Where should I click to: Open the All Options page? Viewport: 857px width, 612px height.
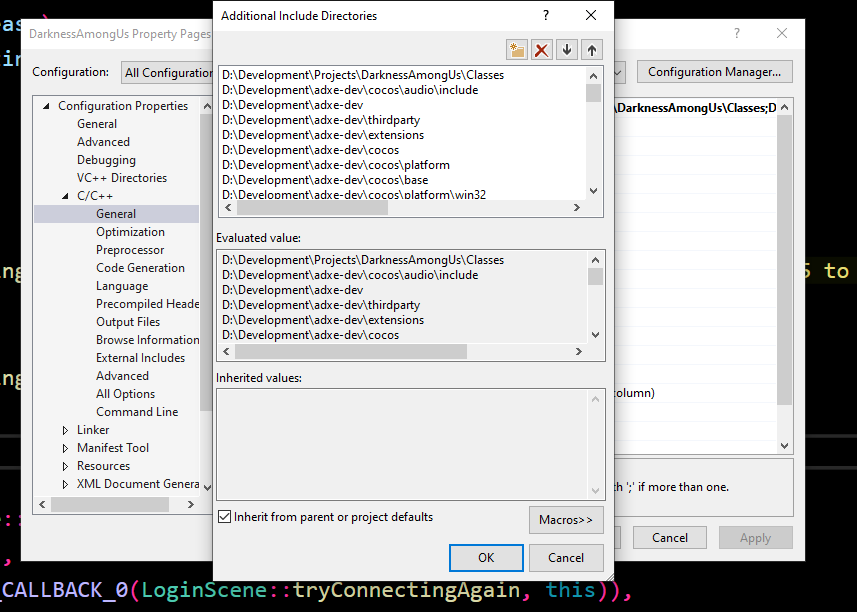pos(125,395)
